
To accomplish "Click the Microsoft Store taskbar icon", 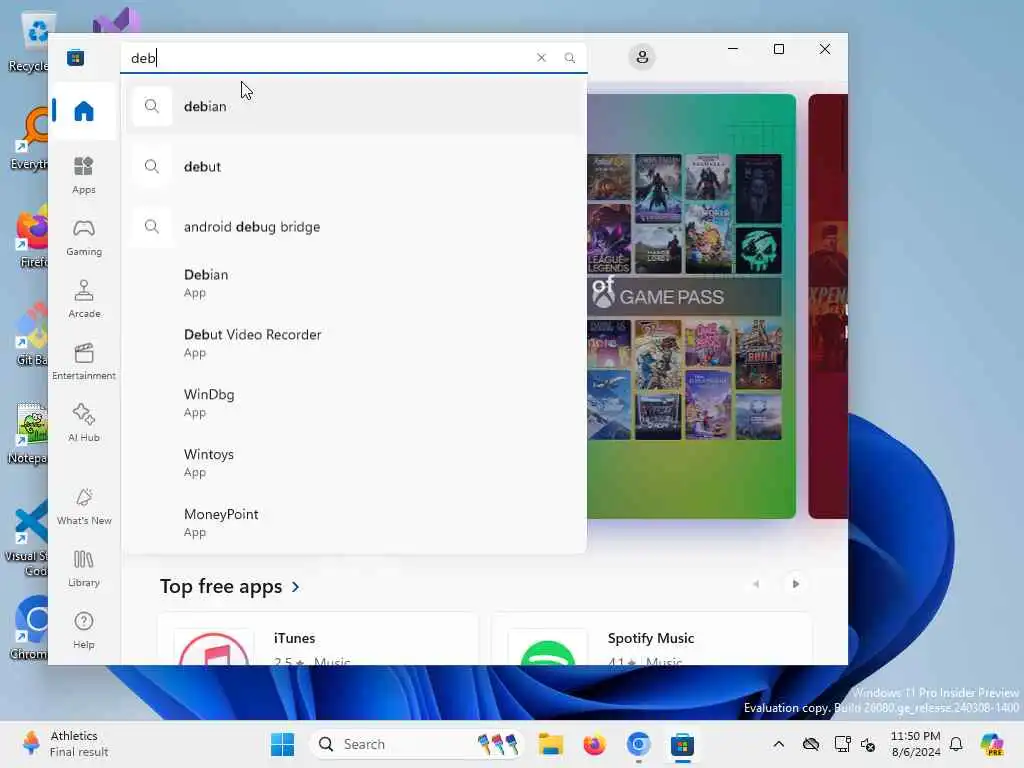I will tap(682, 744).
